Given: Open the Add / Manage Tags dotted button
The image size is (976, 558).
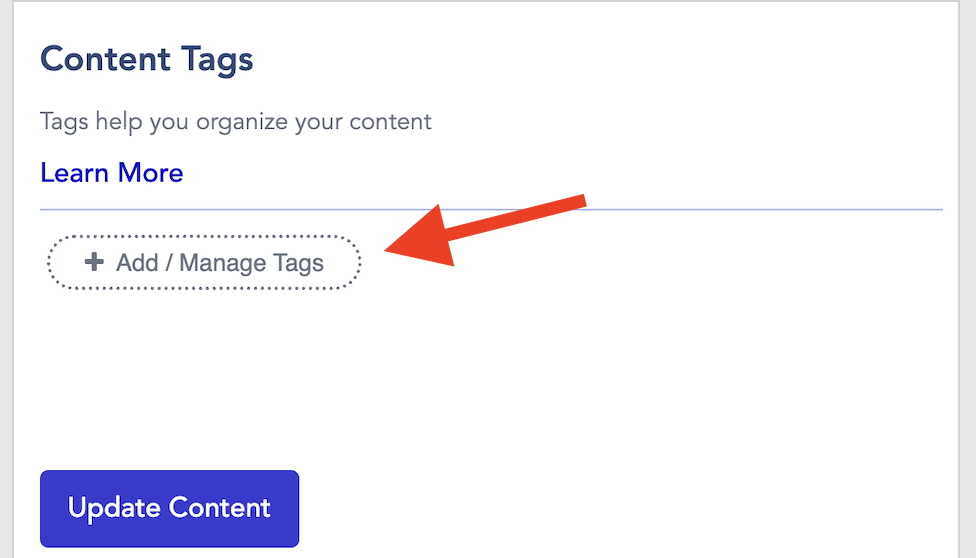Looking at the screenshot, I should [204, 262].
